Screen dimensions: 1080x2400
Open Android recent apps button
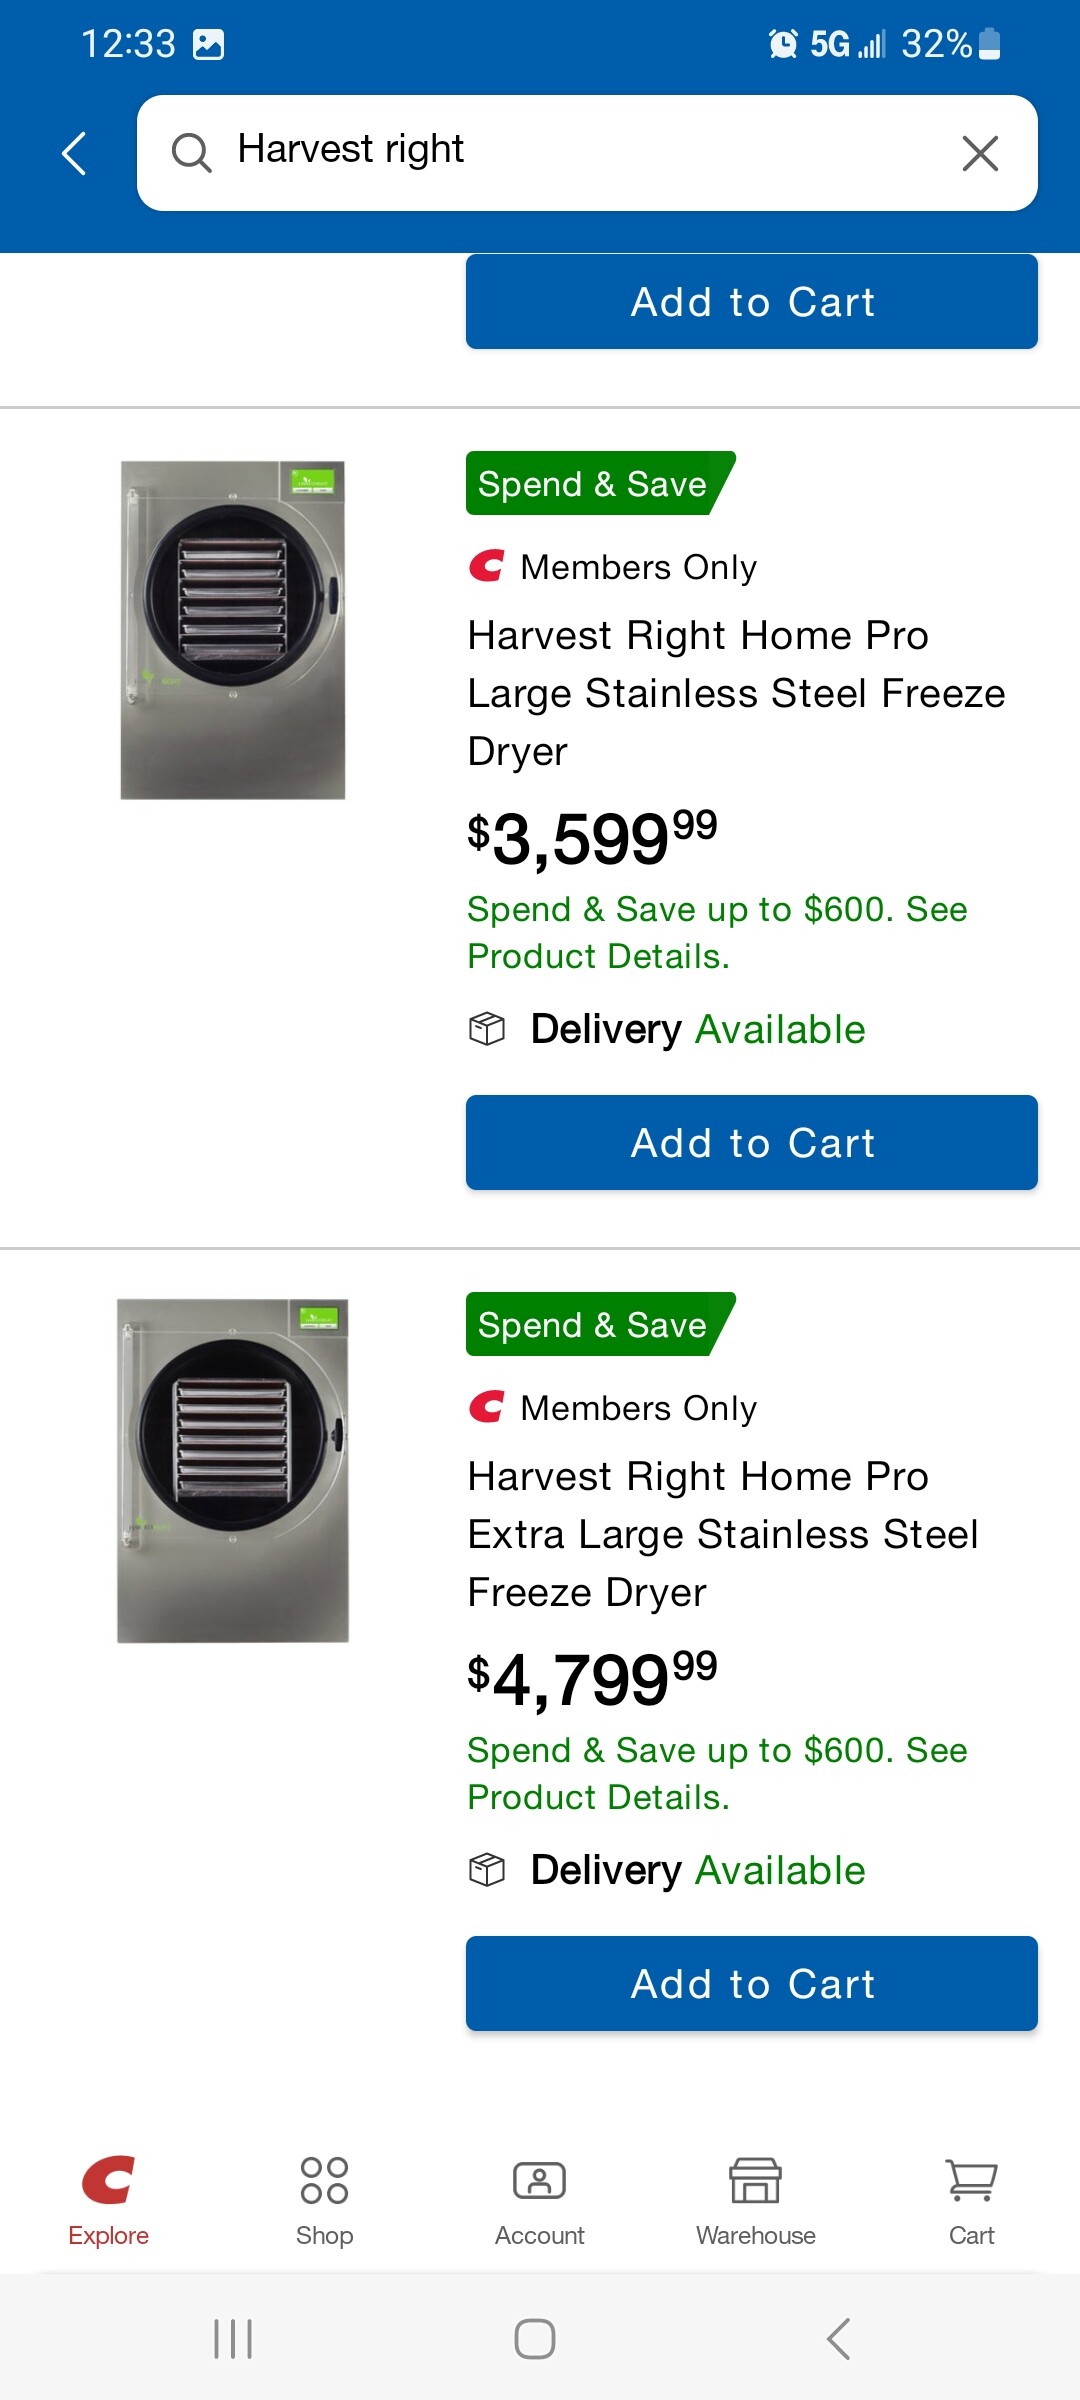[x=233, y=2339]
